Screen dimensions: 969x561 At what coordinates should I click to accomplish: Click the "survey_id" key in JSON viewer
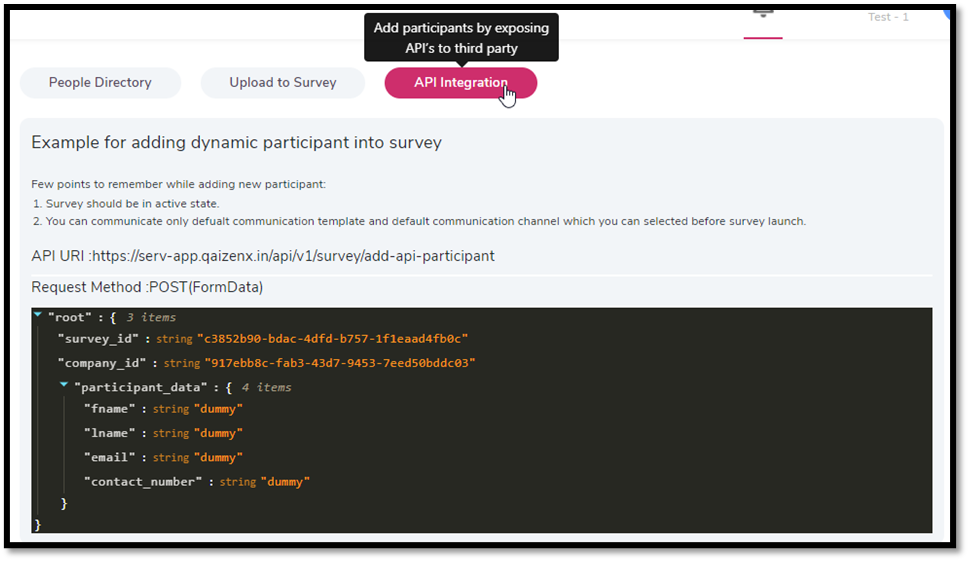pos(101,339)
